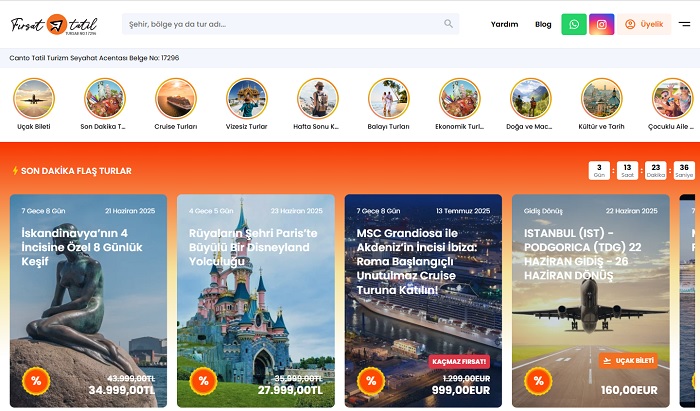The width and height of the screenshot is (700, 411).
Task: Click the Rüyaların Şehri Paris'te title
Action: point(253,247)
